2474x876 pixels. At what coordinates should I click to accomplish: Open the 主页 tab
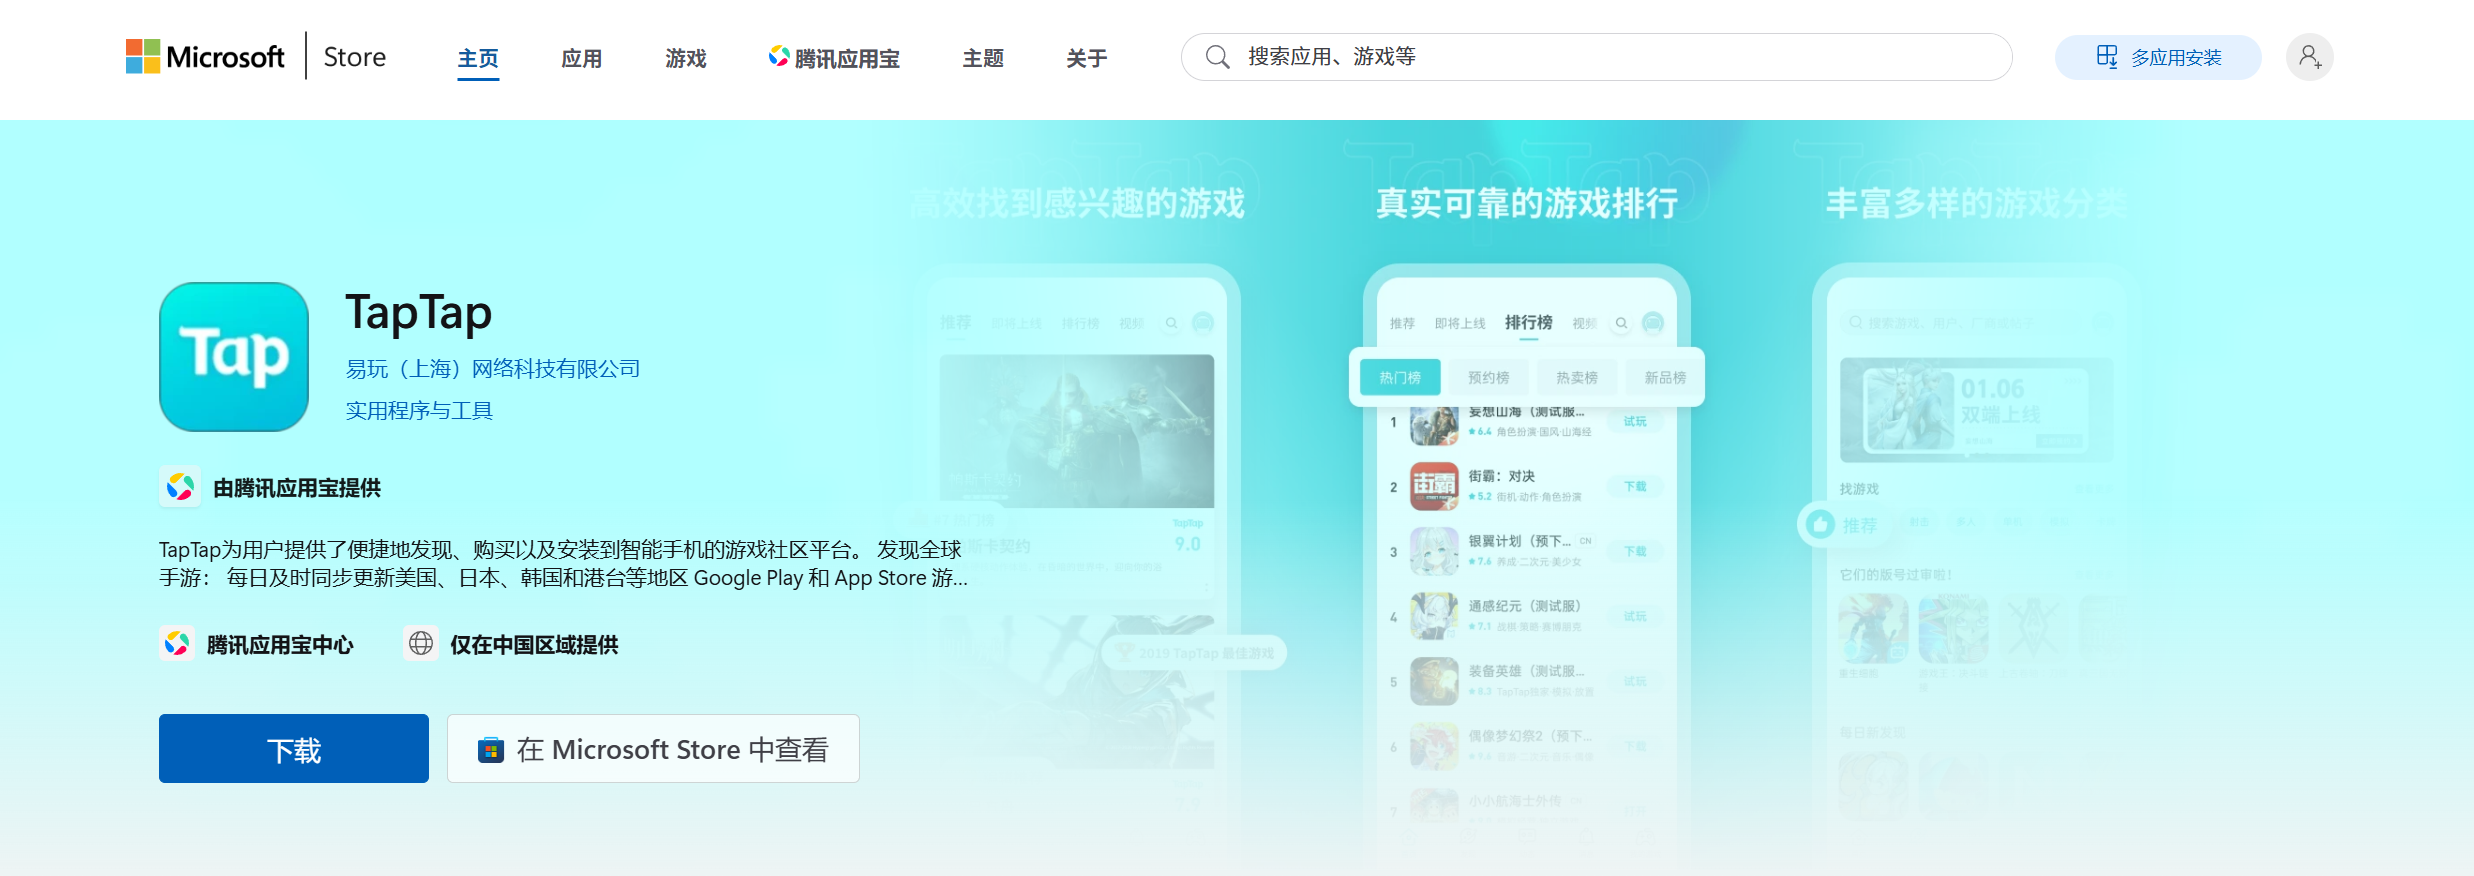coord(478,59)
